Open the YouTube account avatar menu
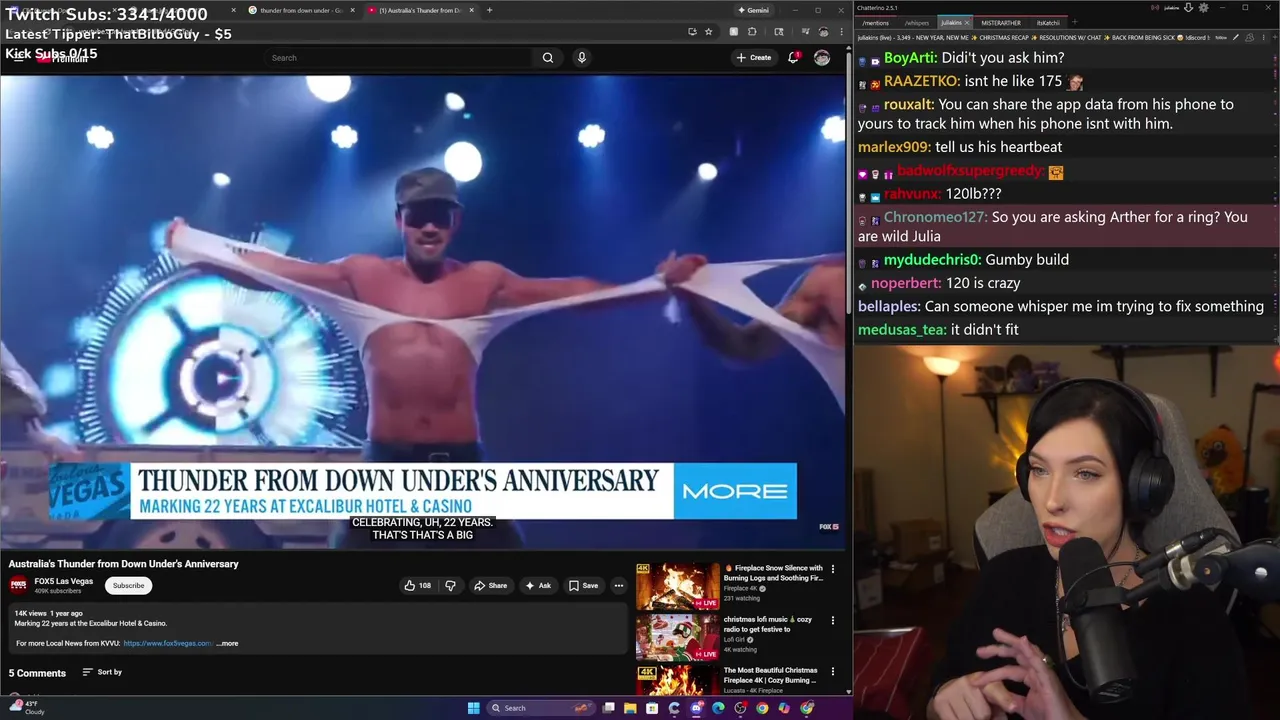 [821, 57]
